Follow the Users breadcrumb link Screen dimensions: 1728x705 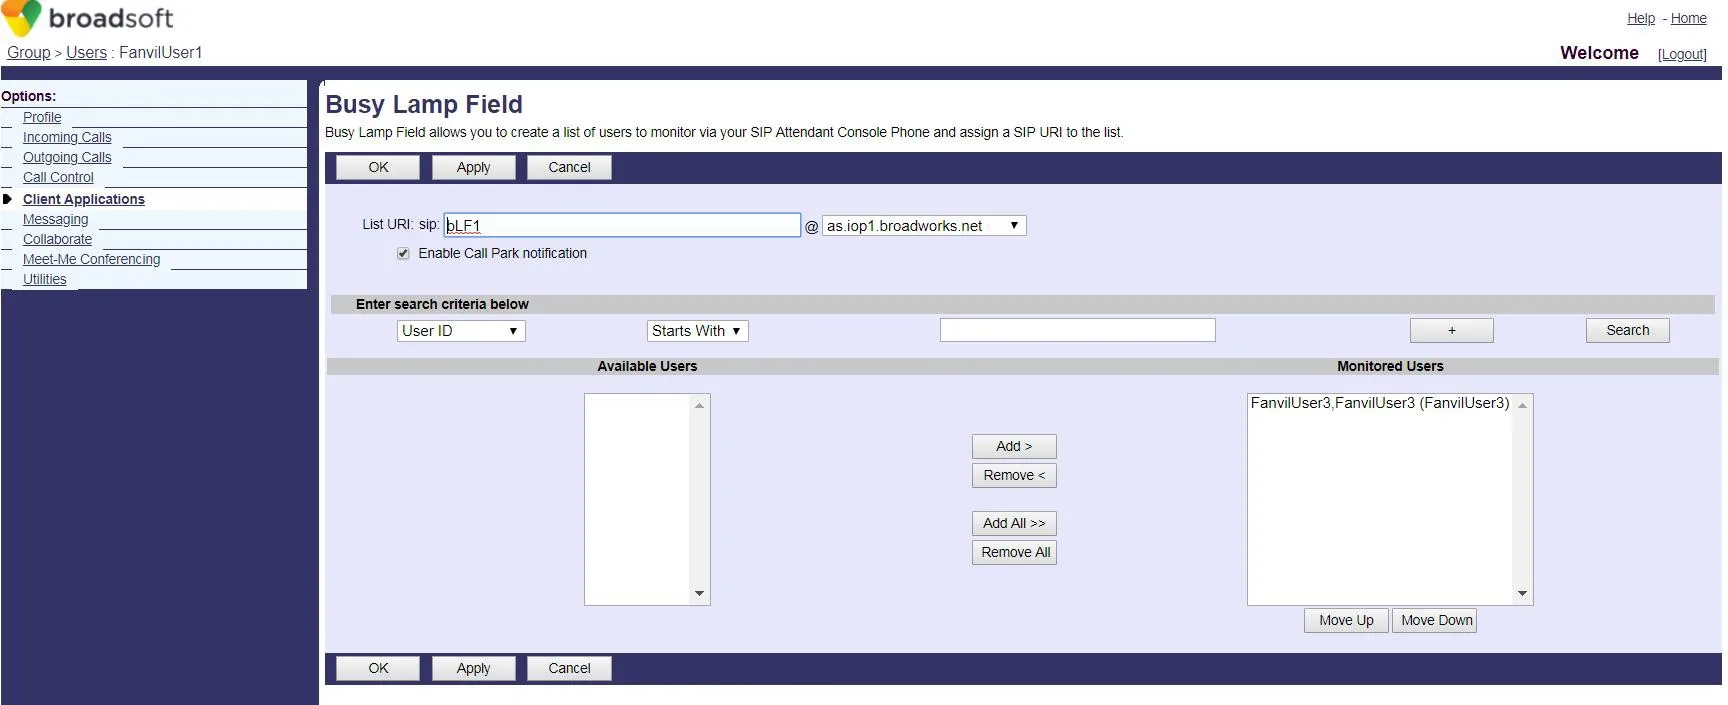86,53
